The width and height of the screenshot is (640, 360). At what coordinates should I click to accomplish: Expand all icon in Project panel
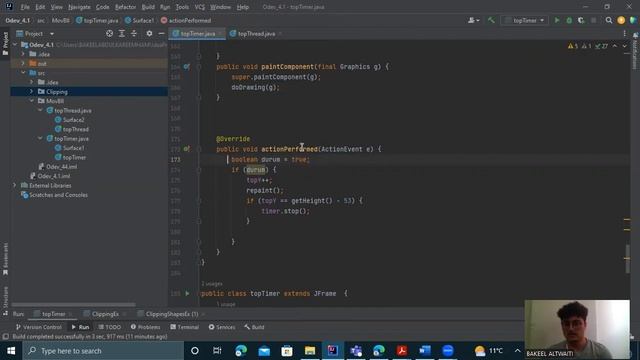(122, 33)
